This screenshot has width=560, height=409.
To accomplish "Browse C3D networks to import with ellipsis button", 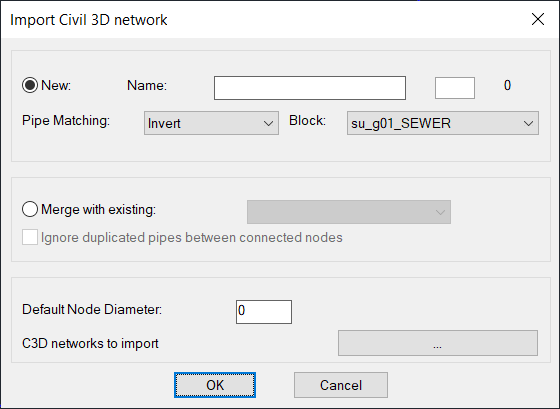I will [x=438, y=343].
